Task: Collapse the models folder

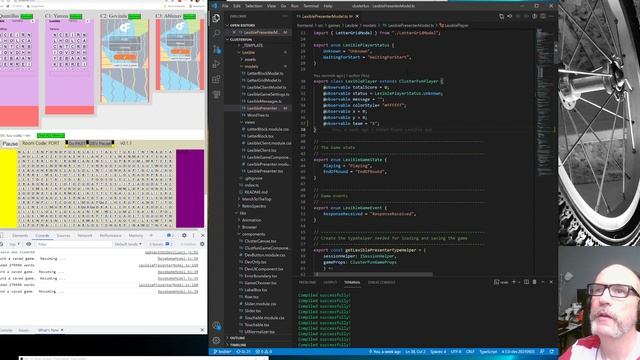Action: [251, 66]
